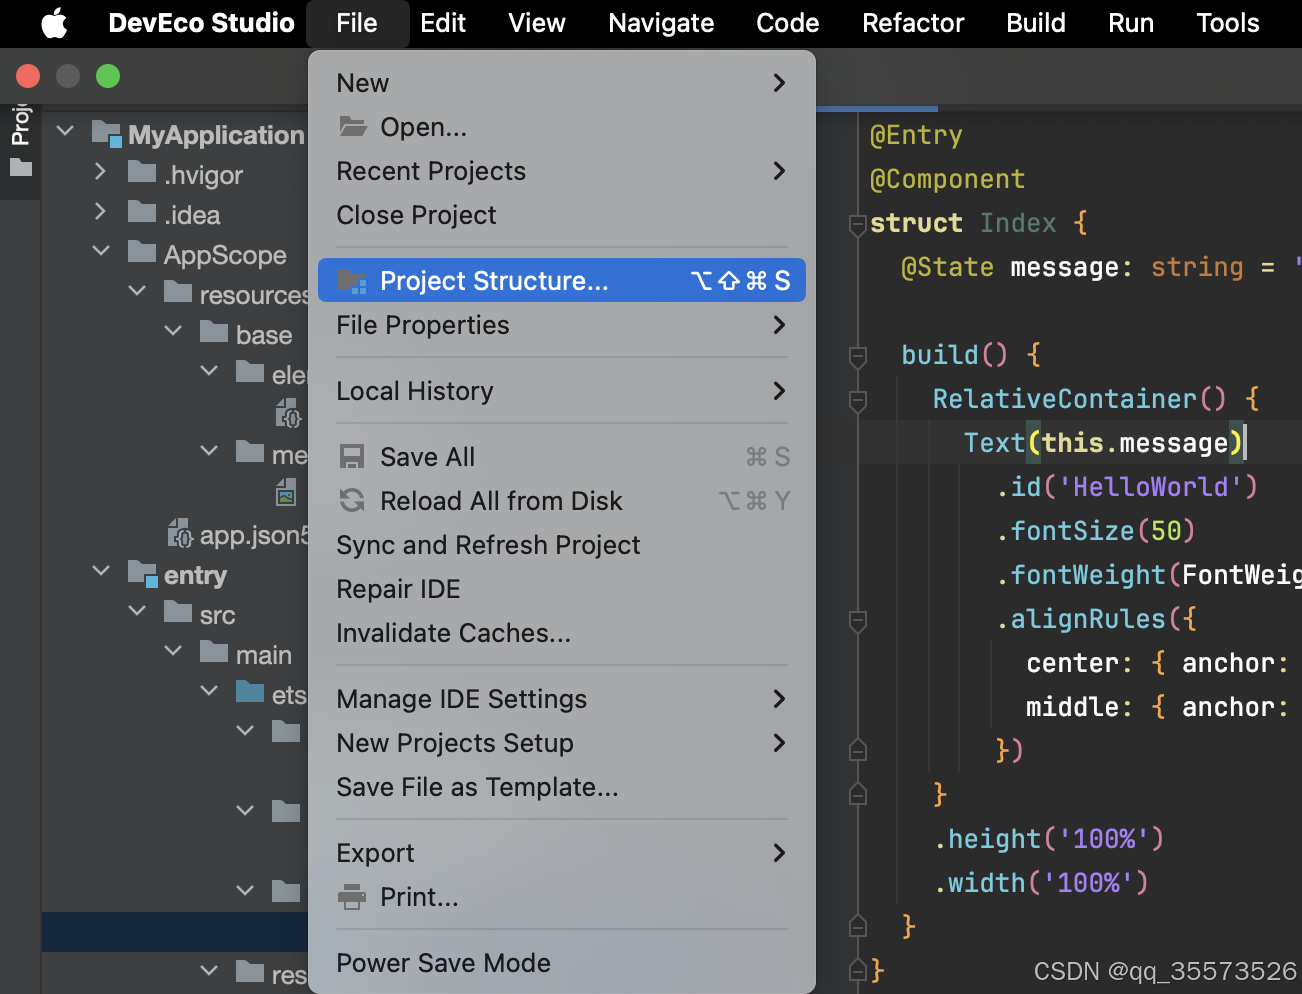Collapse the AppScope folder
Screen dimensions: 1302x994
101,251
